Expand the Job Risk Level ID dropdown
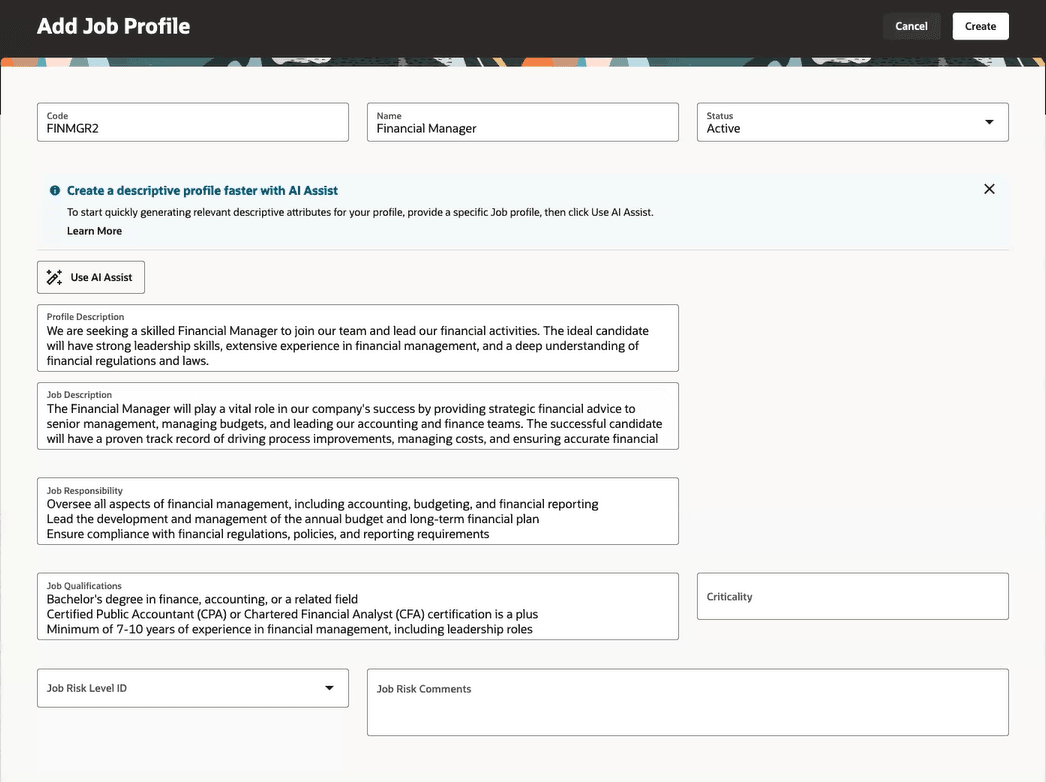The width and height of the screenshot is (1046, 782). [193, 688]
